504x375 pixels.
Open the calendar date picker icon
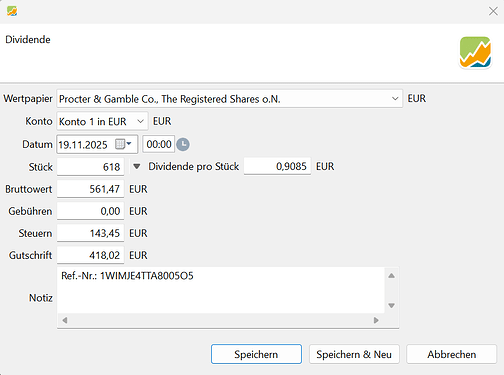[123, 144]
